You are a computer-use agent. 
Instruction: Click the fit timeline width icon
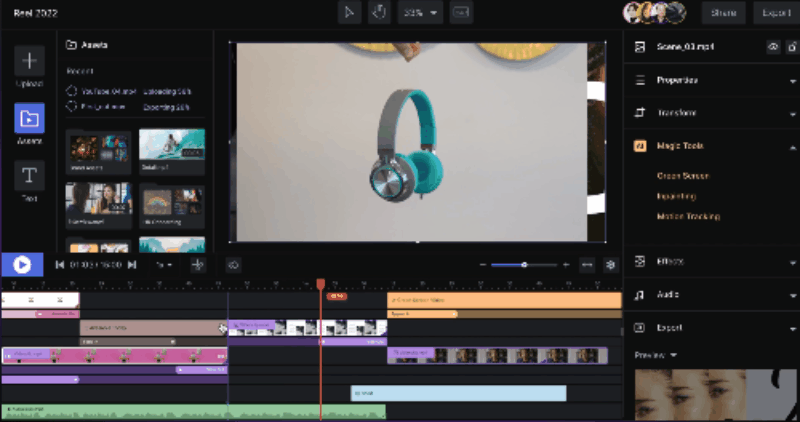[587, 265]
